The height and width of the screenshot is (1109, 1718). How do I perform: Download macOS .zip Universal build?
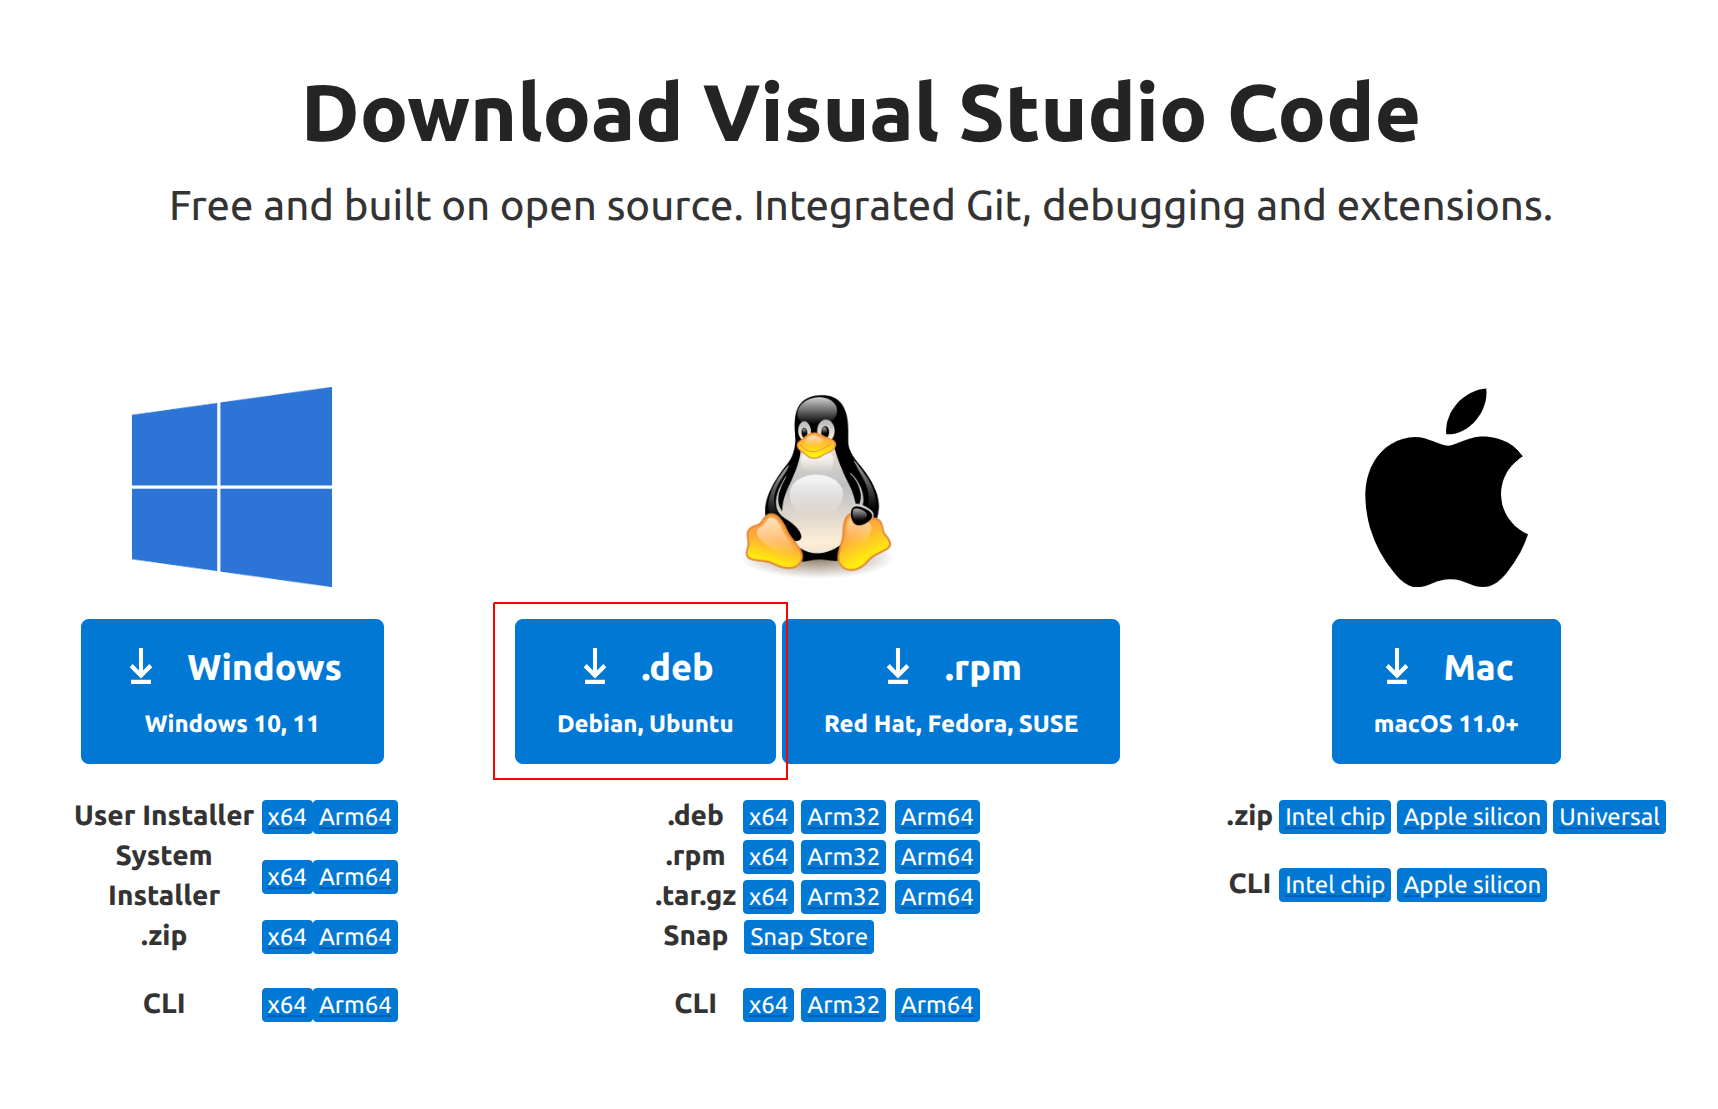(x=1609, y=817)
